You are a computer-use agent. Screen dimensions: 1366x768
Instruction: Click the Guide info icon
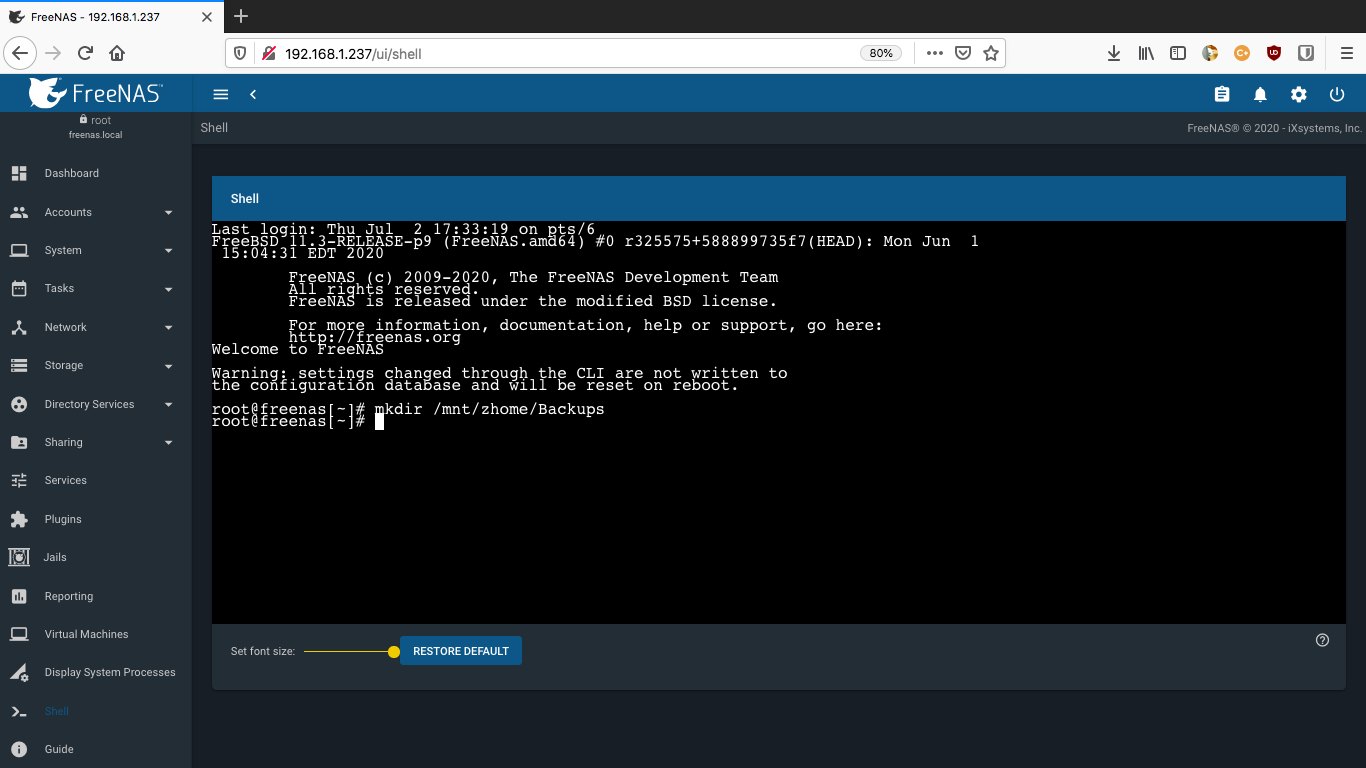click(19, 749)
